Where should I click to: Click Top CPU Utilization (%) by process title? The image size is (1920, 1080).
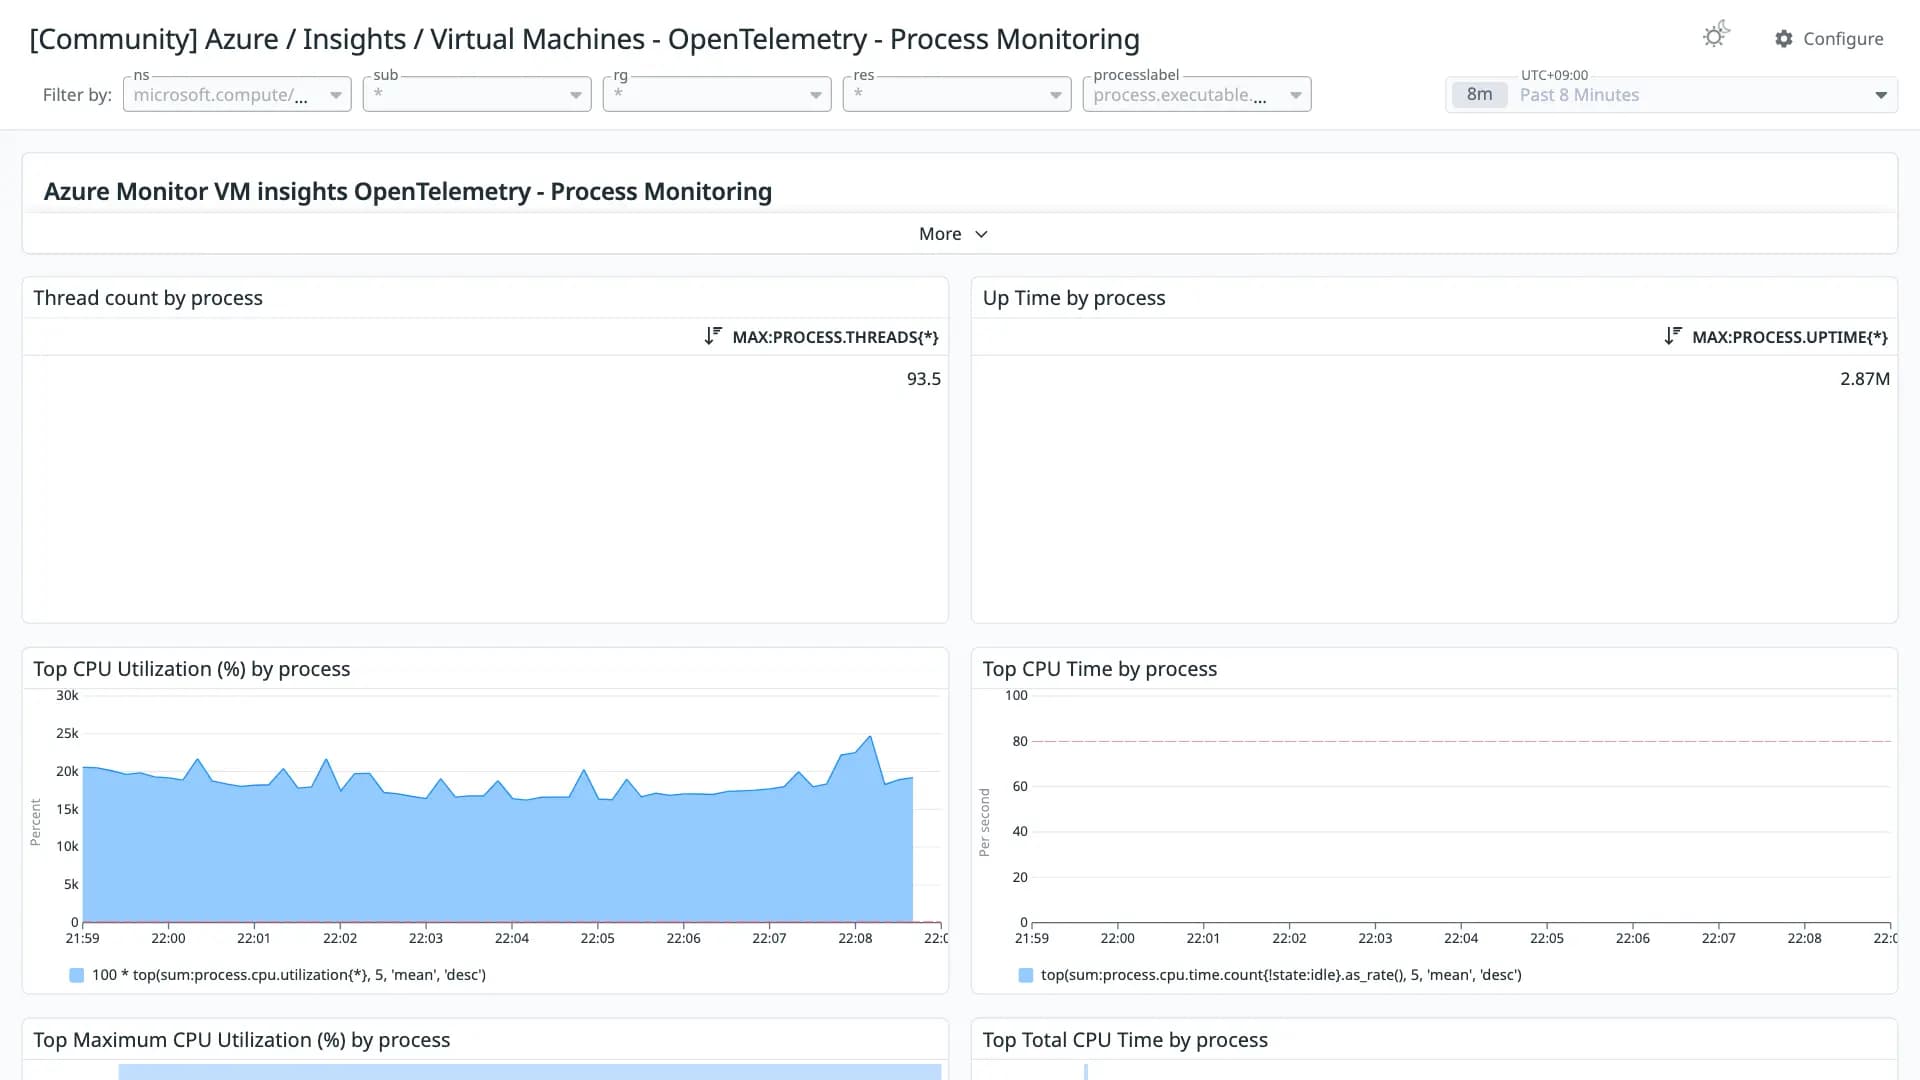tap(192, 669)
